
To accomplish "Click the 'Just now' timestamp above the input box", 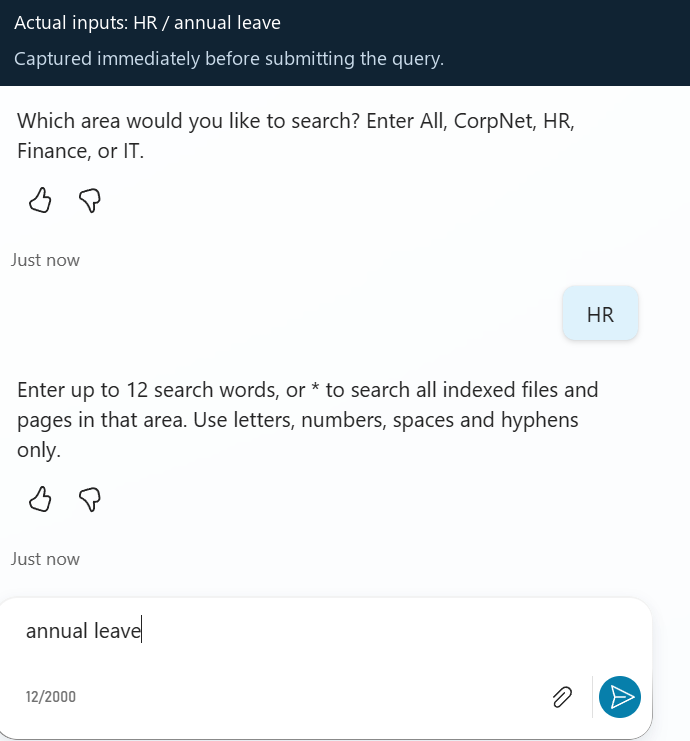I will point(45,559).
